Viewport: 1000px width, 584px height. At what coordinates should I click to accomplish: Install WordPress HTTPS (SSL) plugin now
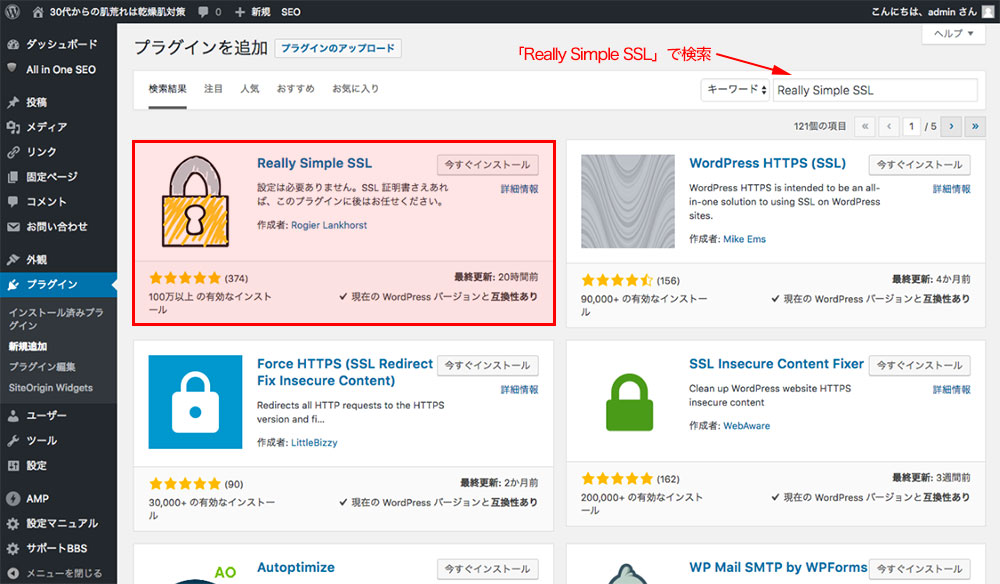click(x=920, y=164)
